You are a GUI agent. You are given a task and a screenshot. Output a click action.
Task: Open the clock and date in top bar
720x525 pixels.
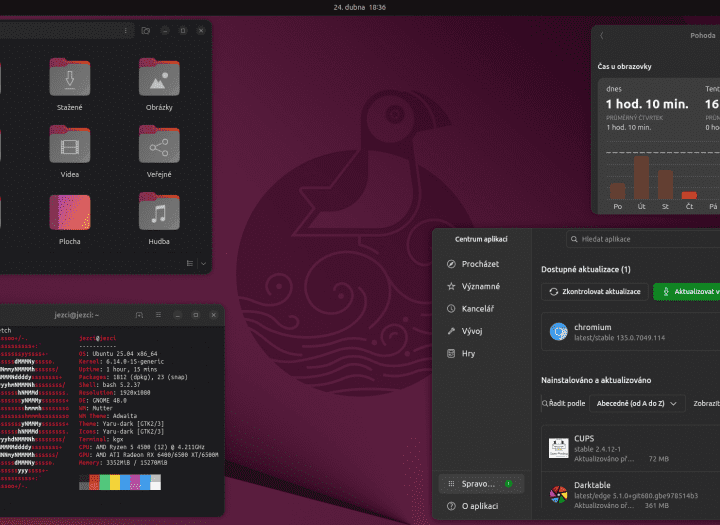point(359,7)
